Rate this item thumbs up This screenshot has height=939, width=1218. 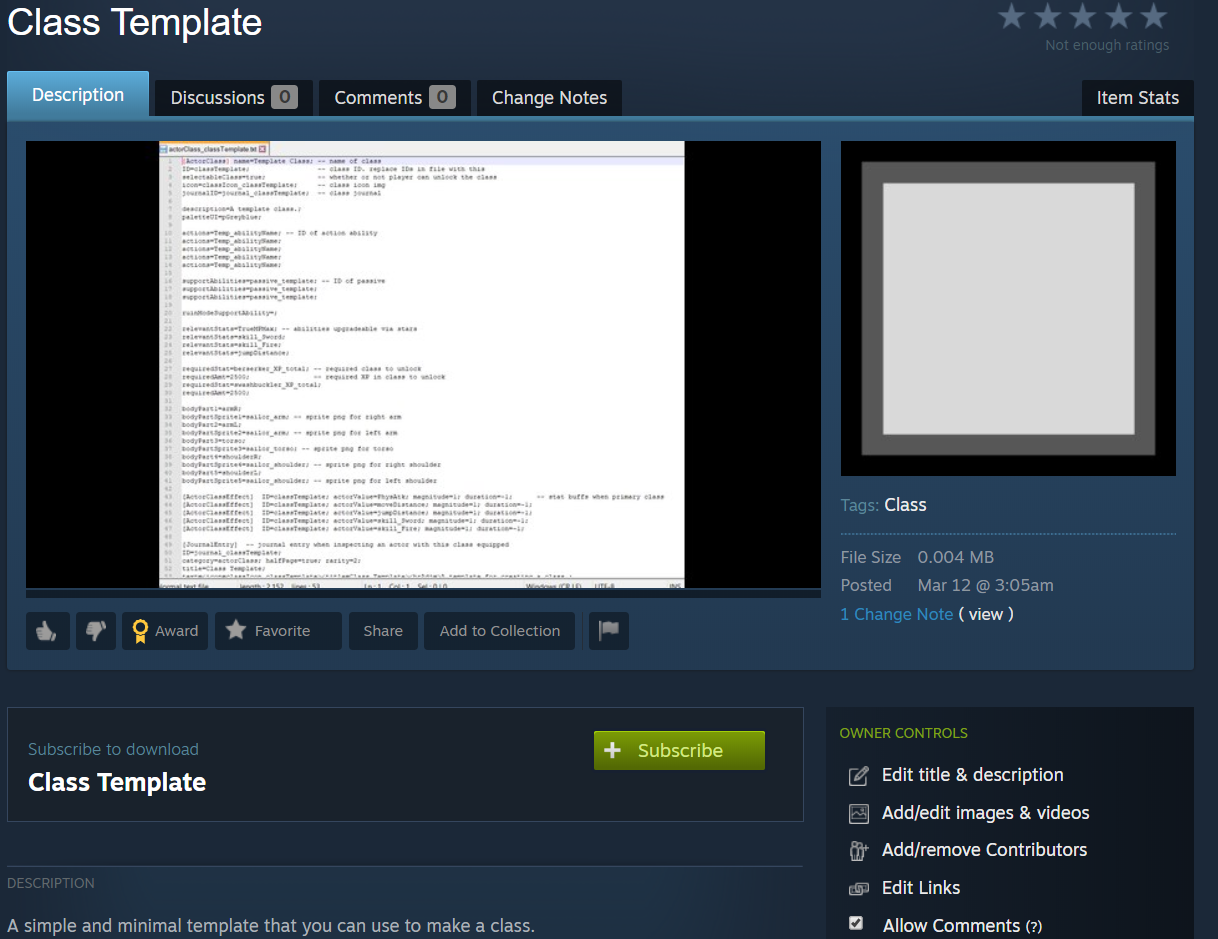[x=48, y=631]
